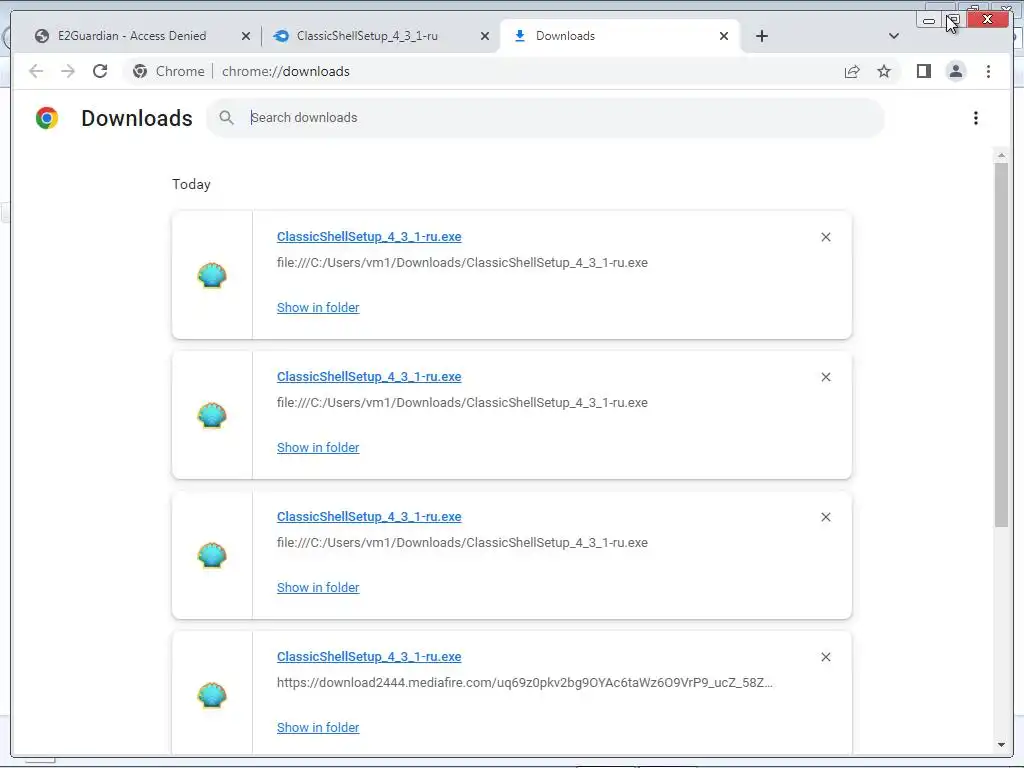Open the side panel icon
1024x768 pixels.
pos(923,71)
